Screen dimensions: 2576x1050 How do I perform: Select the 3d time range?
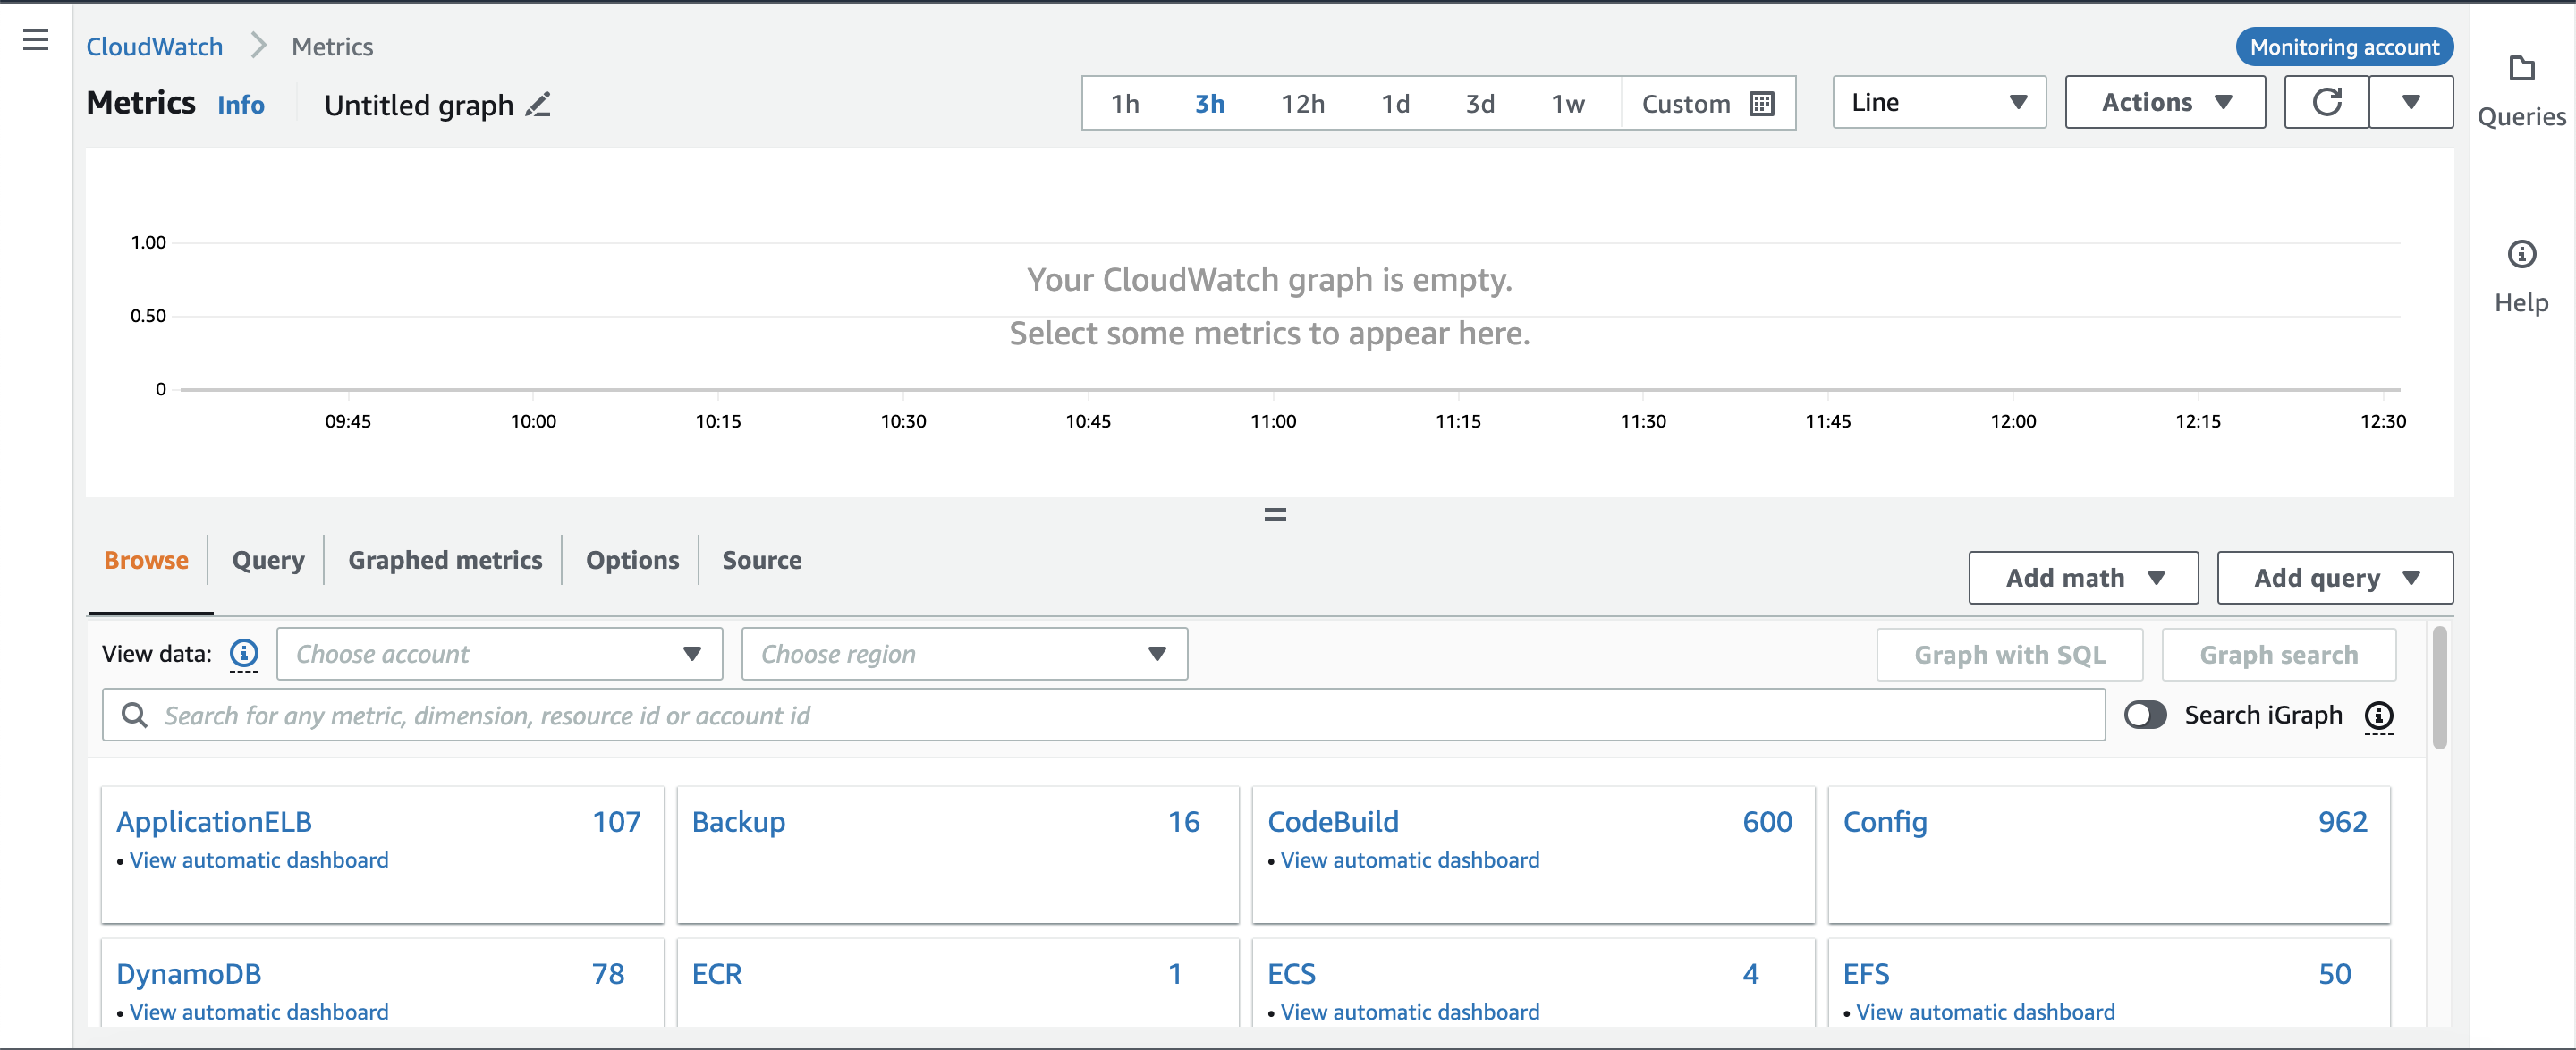[x=1480, y=104]
